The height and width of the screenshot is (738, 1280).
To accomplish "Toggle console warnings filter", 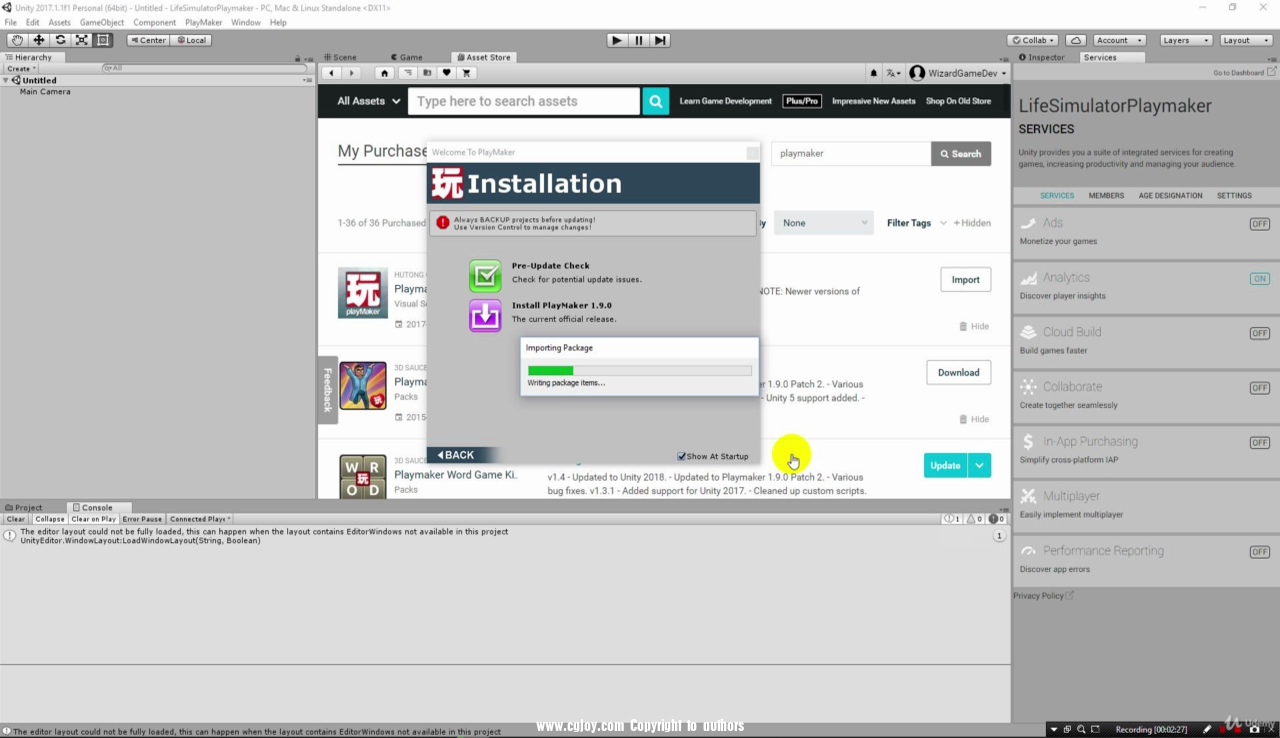I will coord(974,519).
